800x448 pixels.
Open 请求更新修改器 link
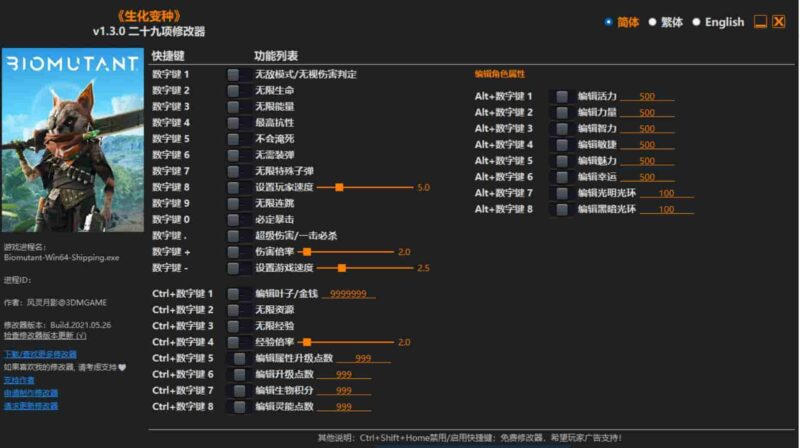click(x=31, y=406)
